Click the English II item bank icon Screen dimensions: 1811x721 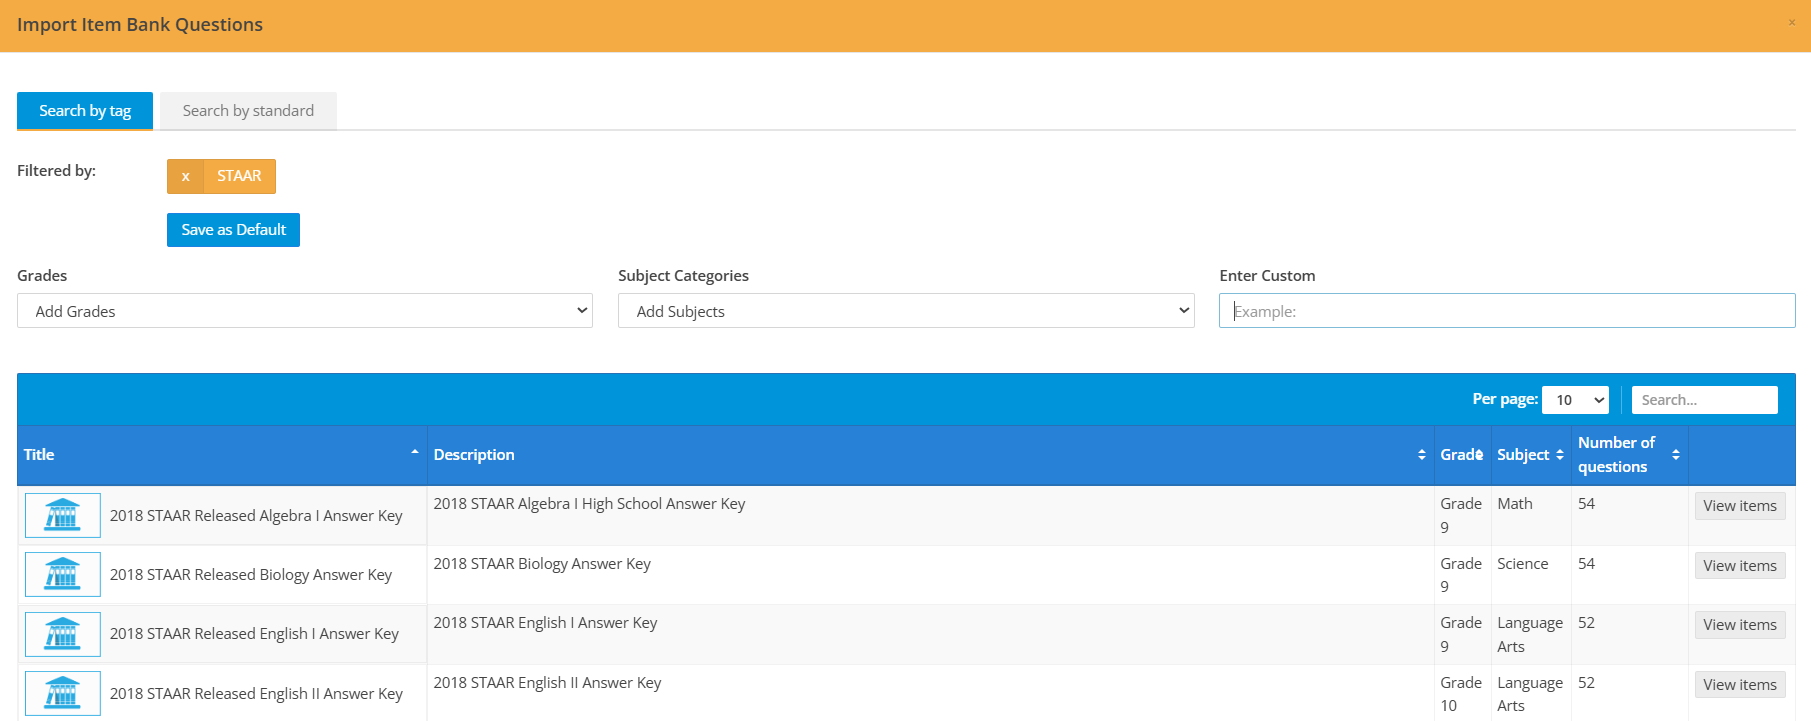coord(62,693)
